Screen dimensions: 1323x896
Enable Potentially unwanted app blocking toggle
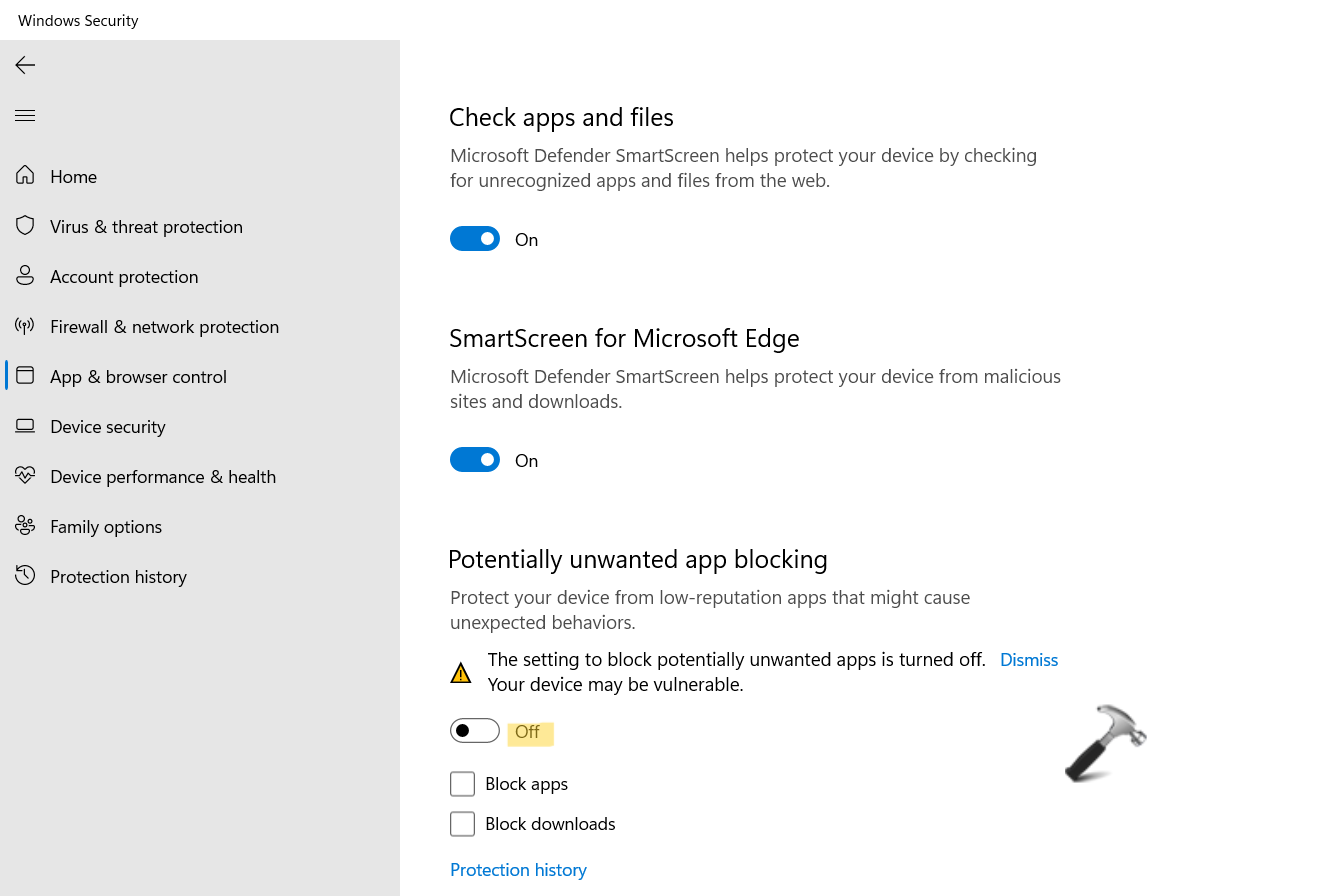[475, 731]
